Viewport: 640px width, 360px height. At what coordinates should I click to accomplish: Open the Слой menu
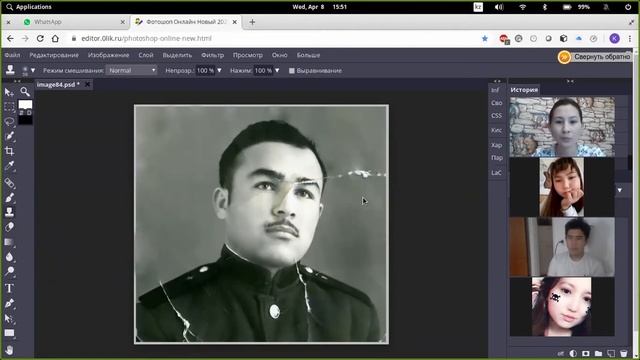click(x=146, y=55)
